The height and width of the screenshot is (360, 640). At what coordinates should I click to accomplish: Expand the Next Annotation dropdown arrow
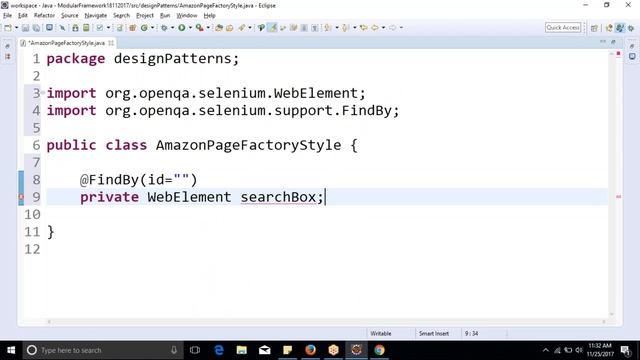coord(337,28)
